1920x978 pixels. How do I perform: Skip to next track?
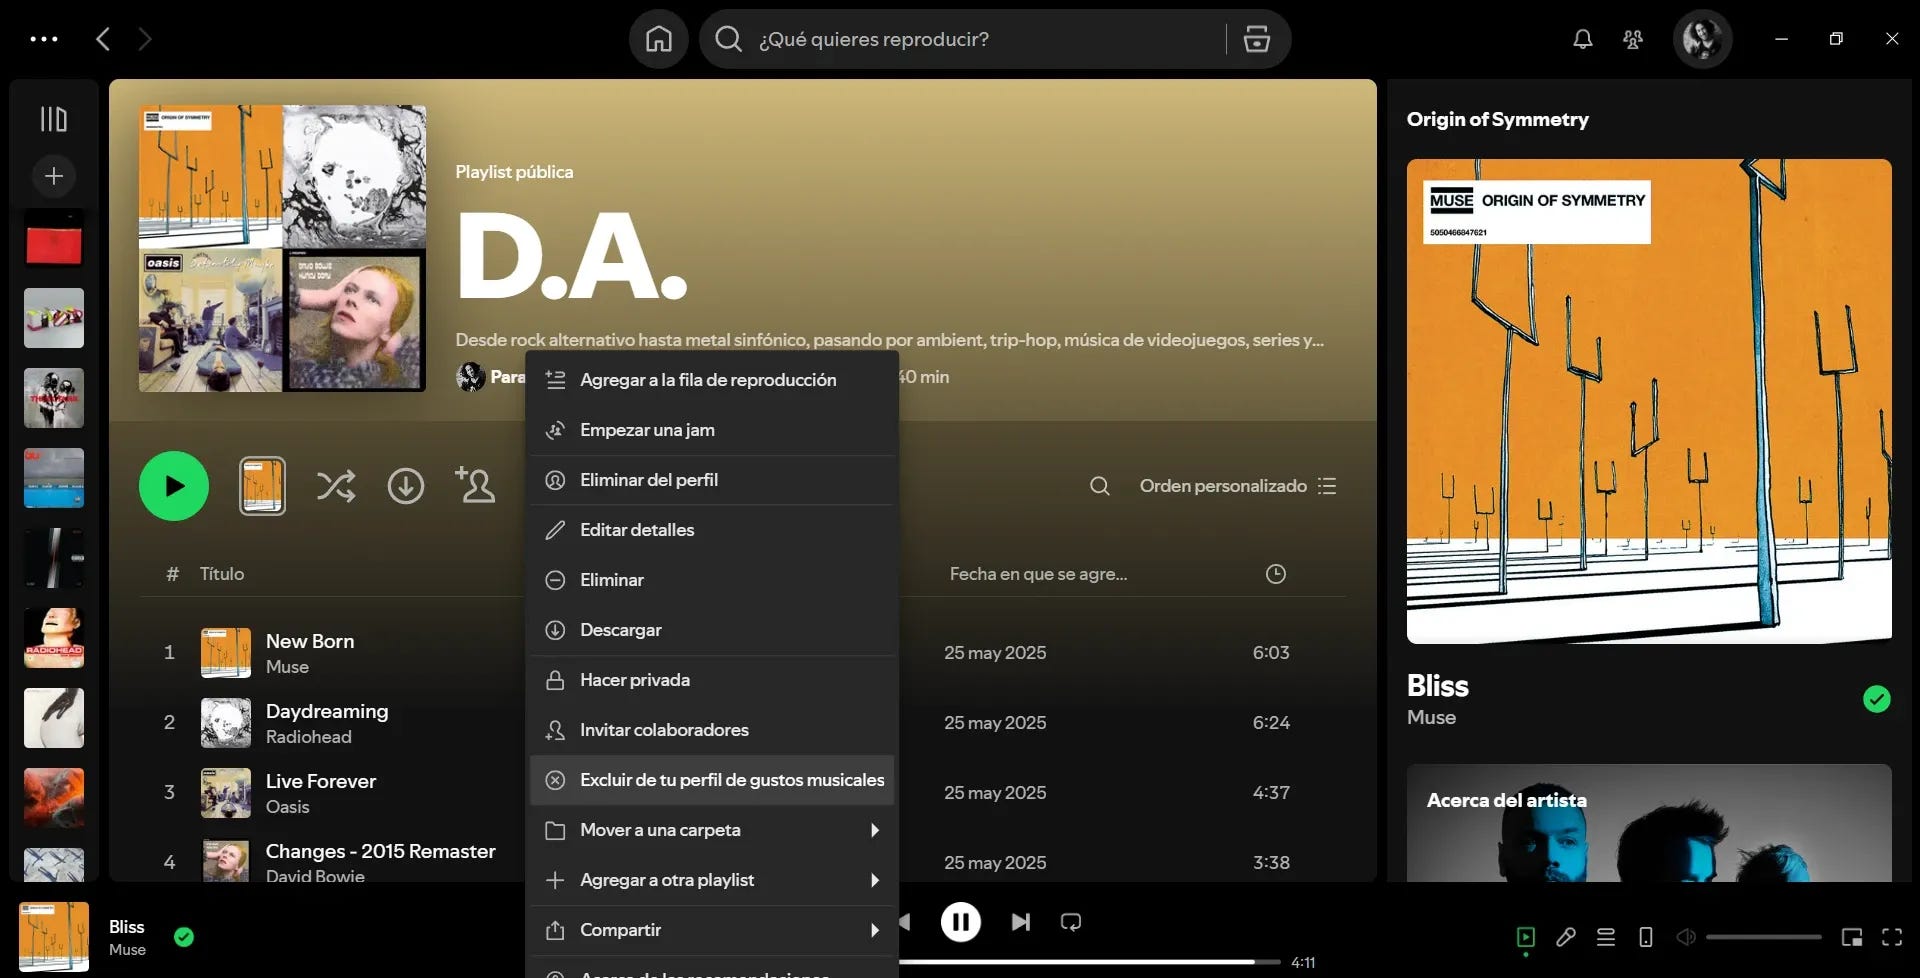(1020, 922)
